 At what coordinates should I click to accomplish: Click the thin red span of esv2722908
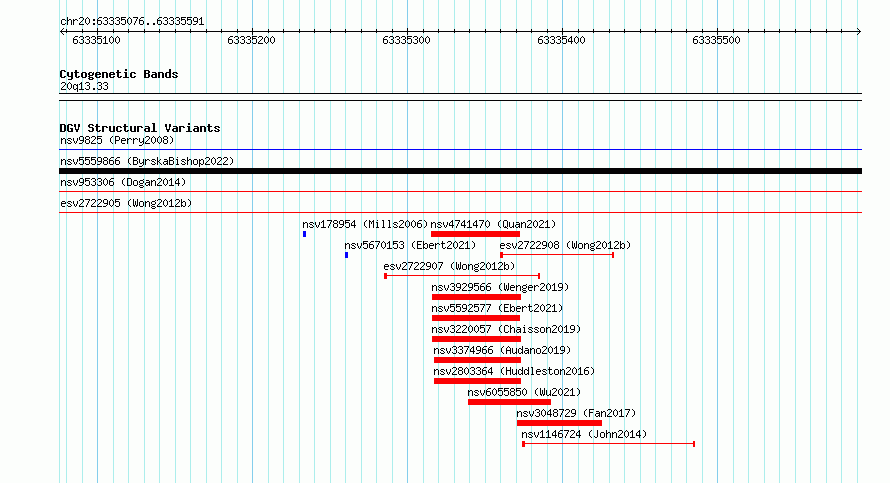557,255
